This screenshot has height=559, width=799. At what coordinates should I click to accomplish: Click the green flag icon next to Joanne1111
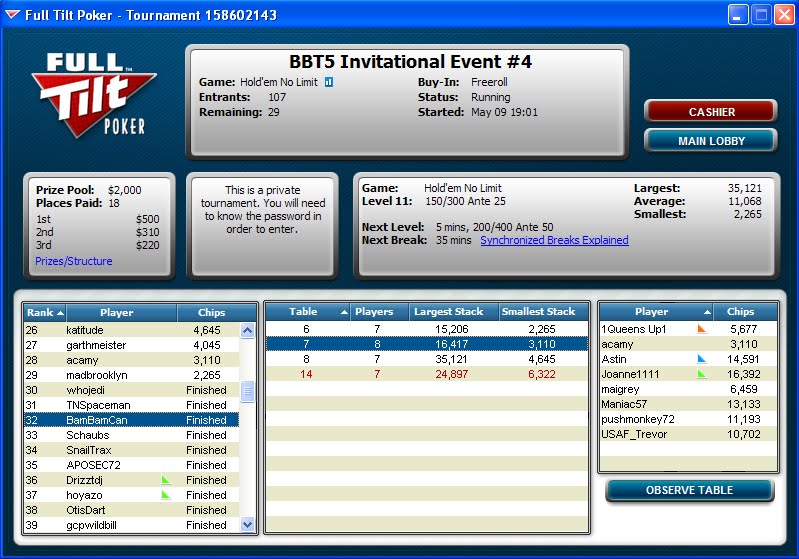[702, 374]
